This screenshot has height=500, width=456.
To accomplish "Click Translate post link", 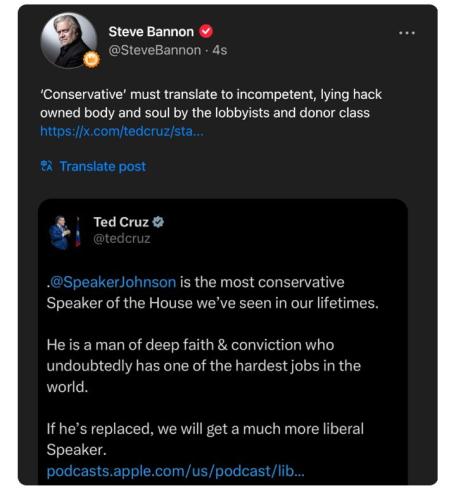I will 102,166.
